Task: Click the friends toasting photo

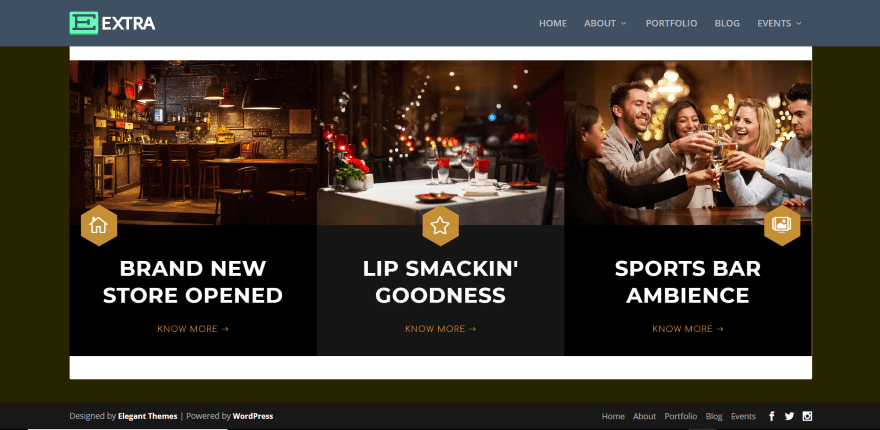Action: tap(688, 143)
